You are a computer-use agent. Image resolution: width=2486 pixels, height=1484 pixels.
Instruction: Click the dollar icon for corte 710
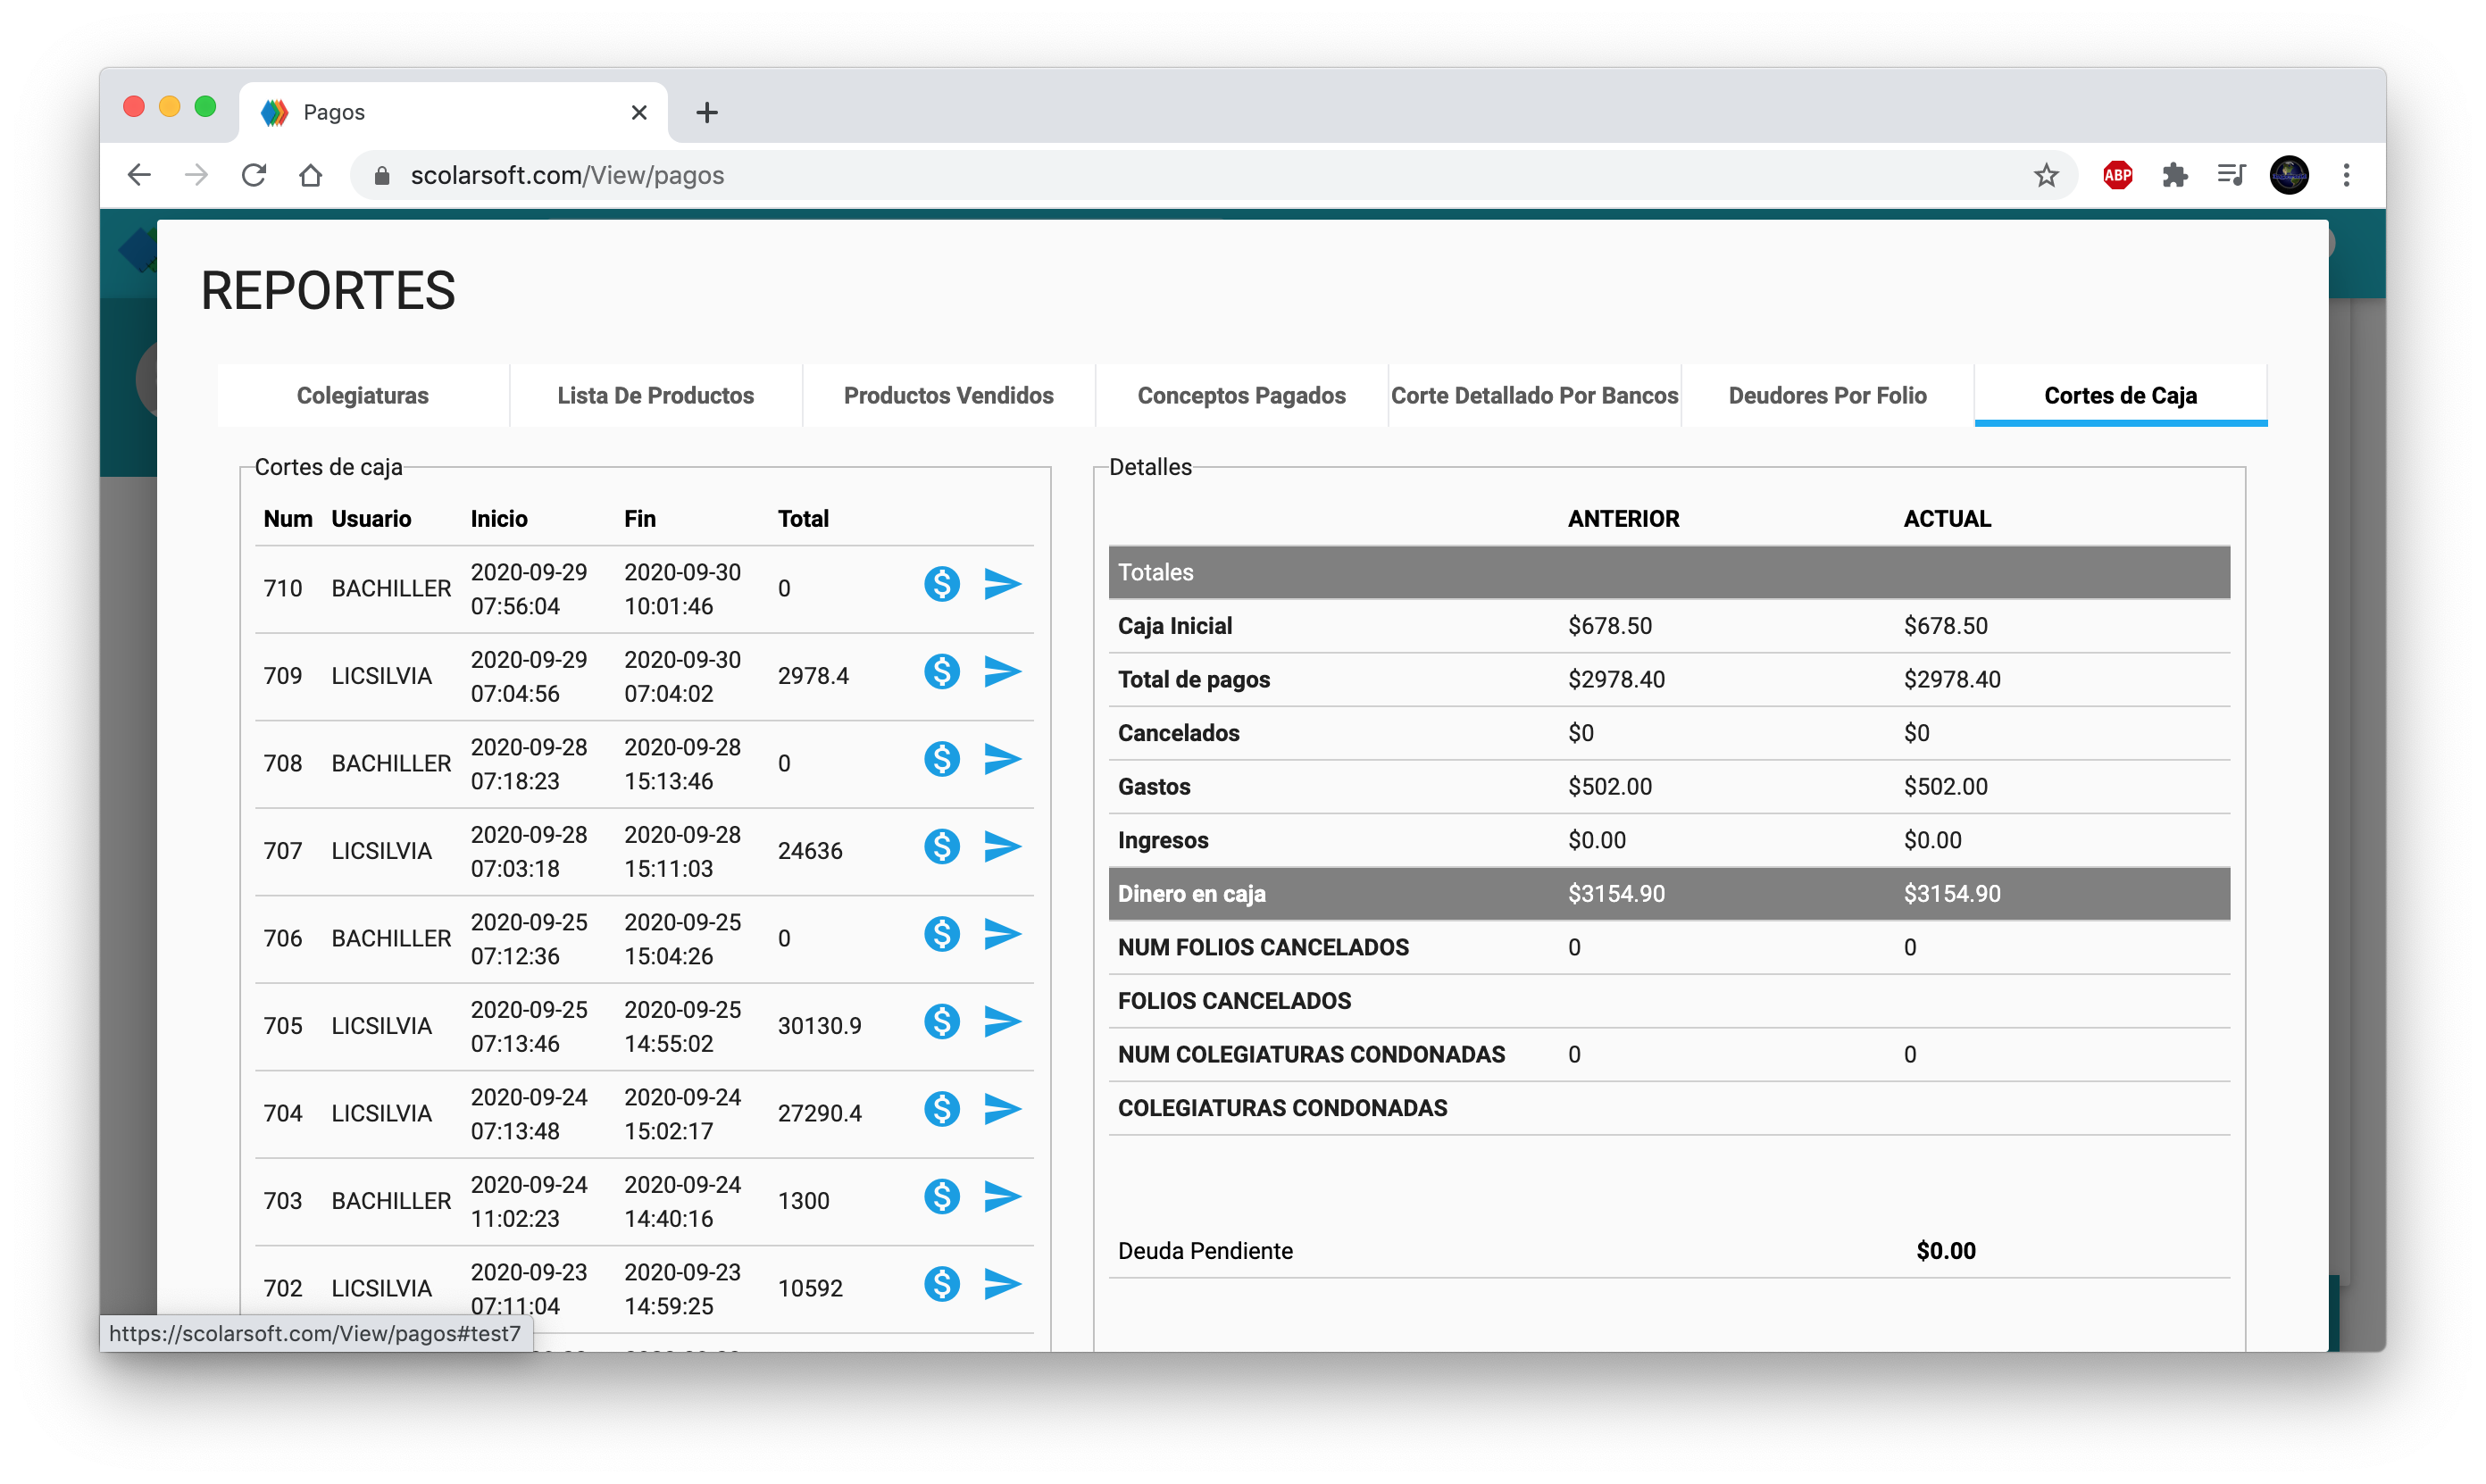pos(941,584)
